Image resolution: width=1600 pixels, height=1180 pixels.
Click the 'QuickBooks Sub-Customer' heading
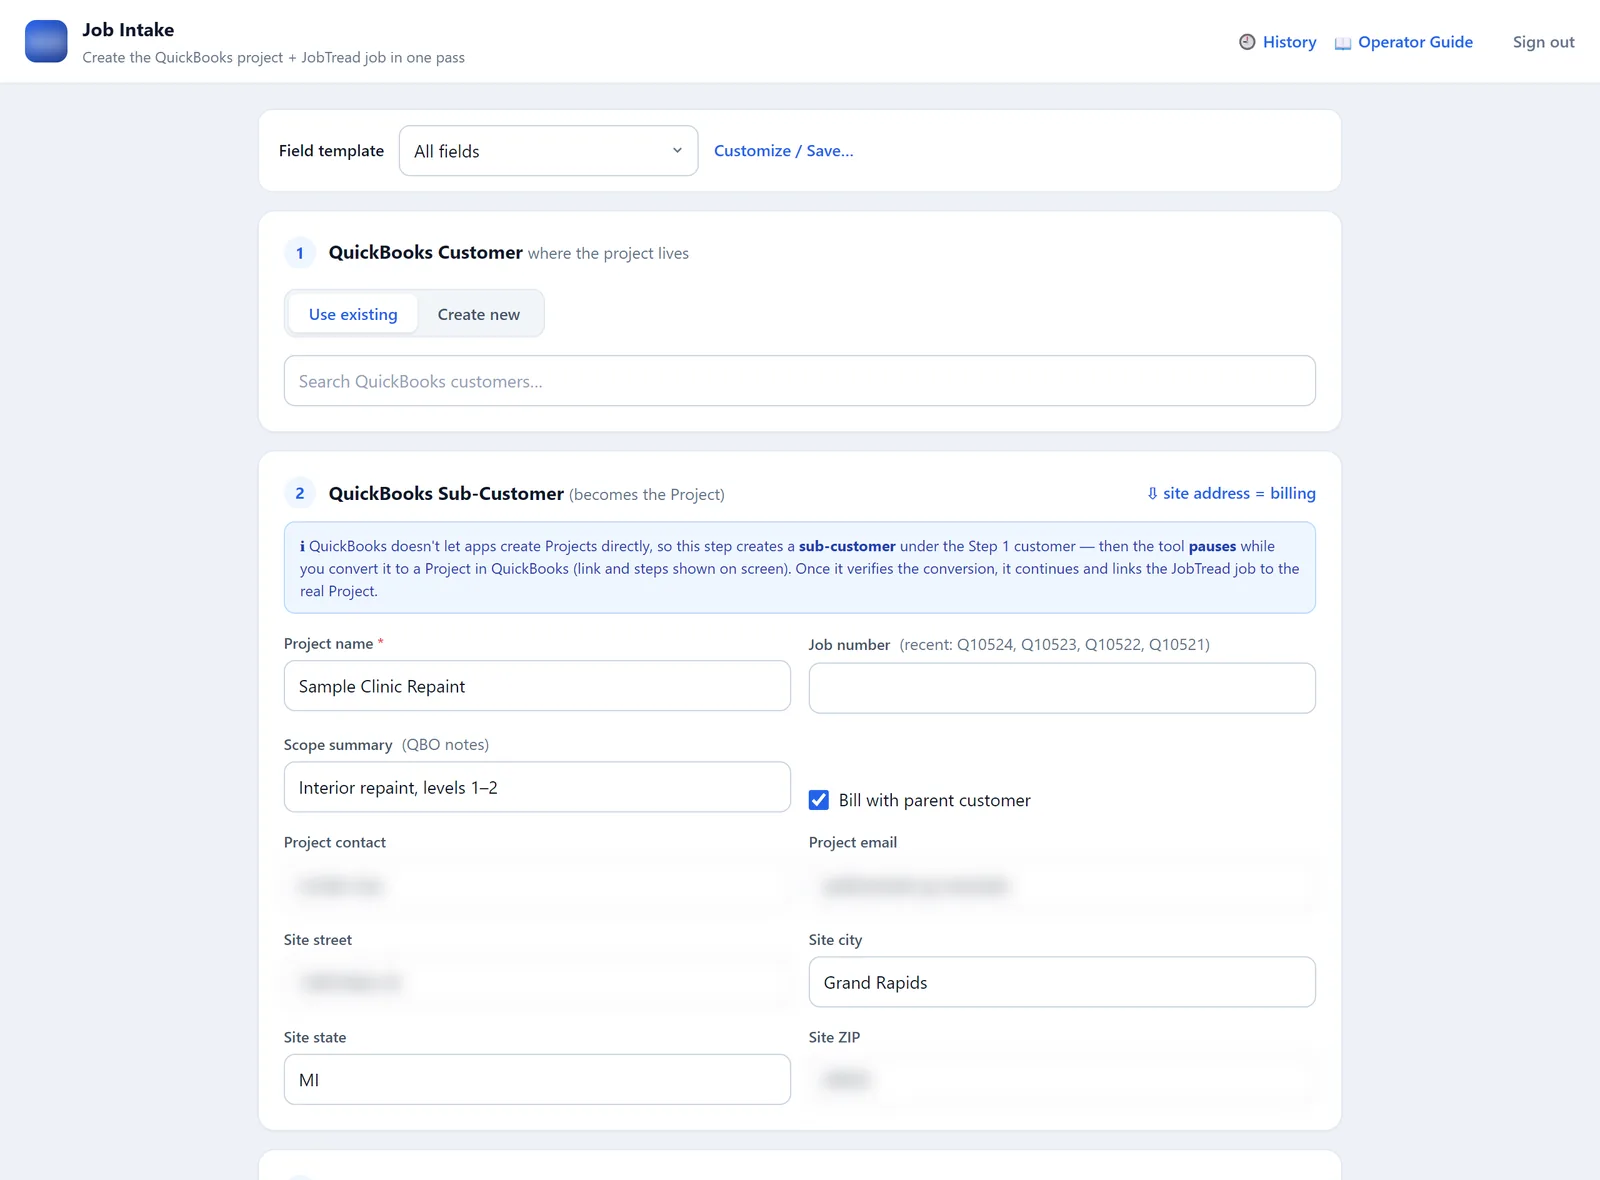(446, 493)
